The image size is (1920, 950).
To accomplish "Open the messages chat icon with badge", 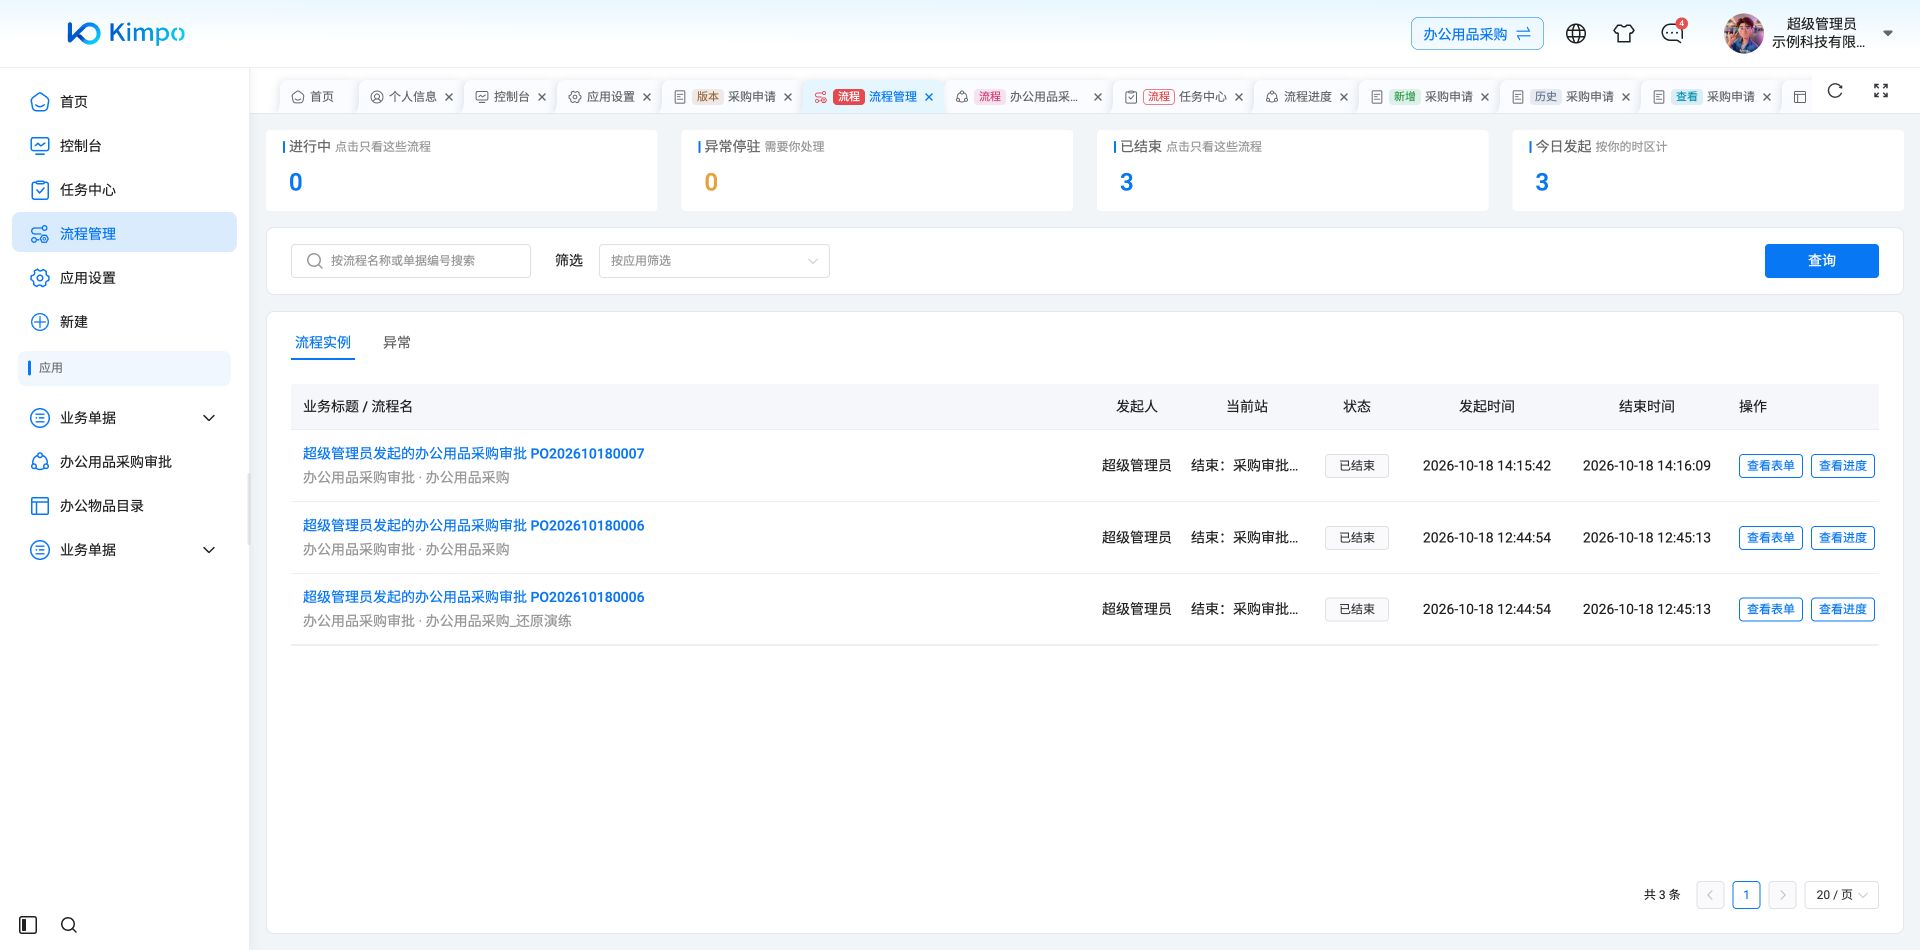I will click(1673, 33).
